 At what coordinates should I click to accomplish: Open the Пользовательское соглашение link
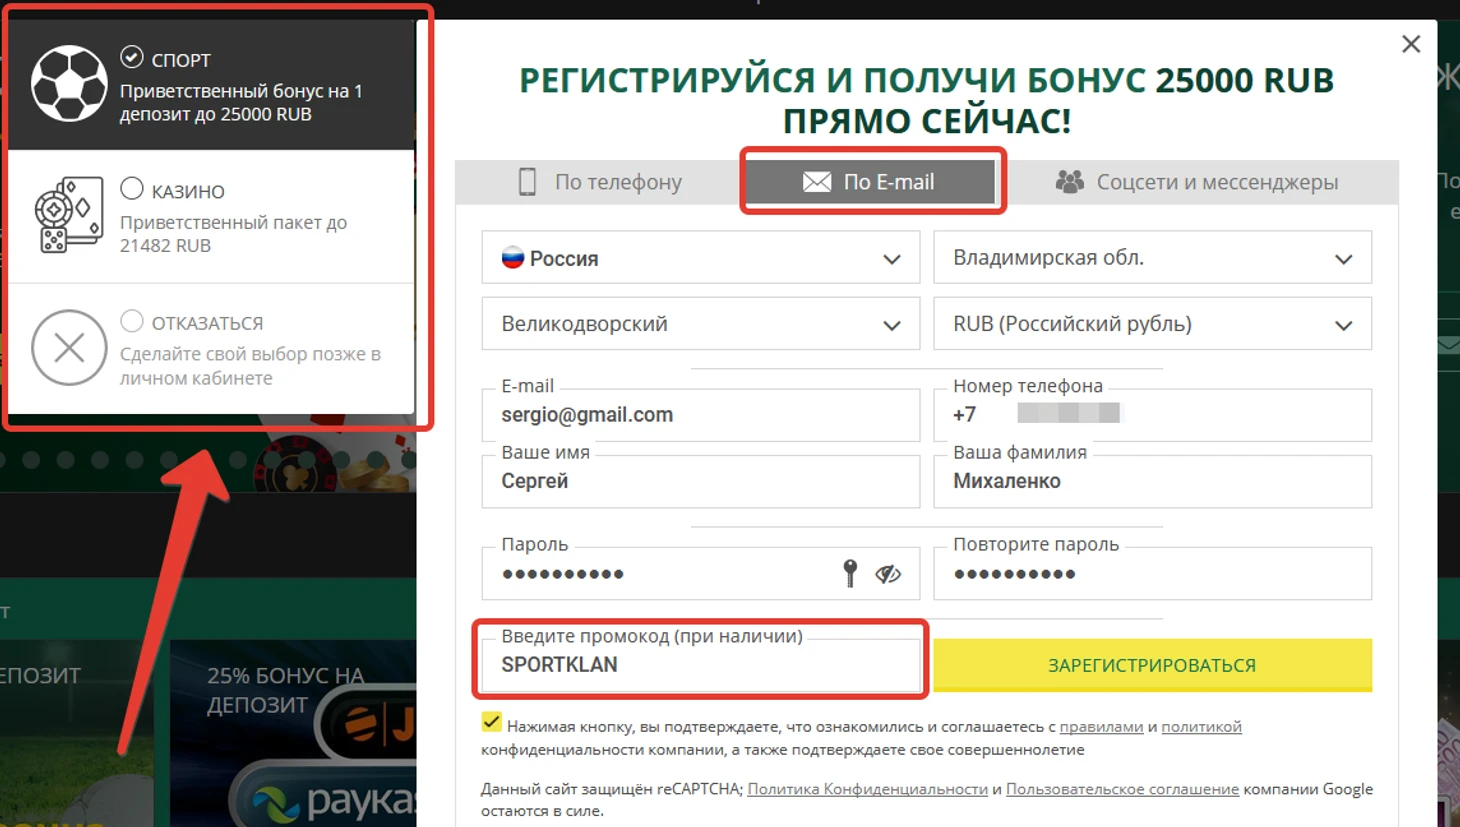click(1122, 789)
